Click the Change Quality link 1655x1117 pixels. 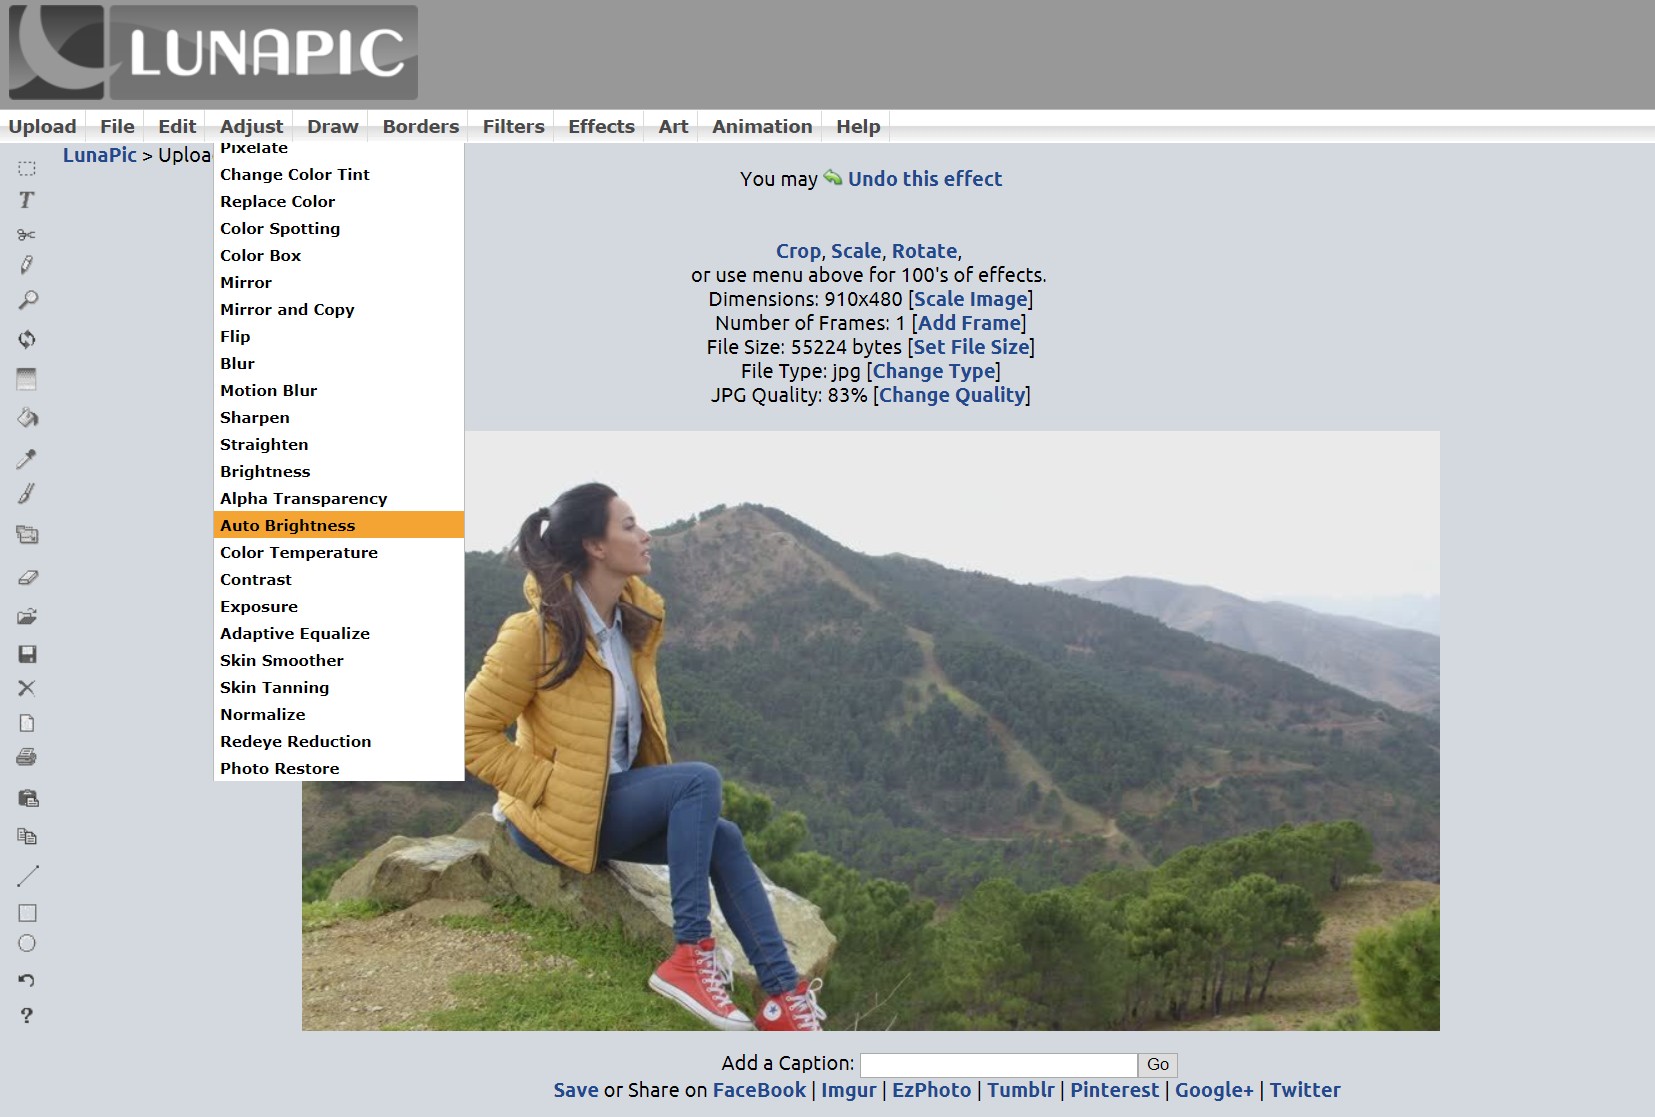coord(952,395)
